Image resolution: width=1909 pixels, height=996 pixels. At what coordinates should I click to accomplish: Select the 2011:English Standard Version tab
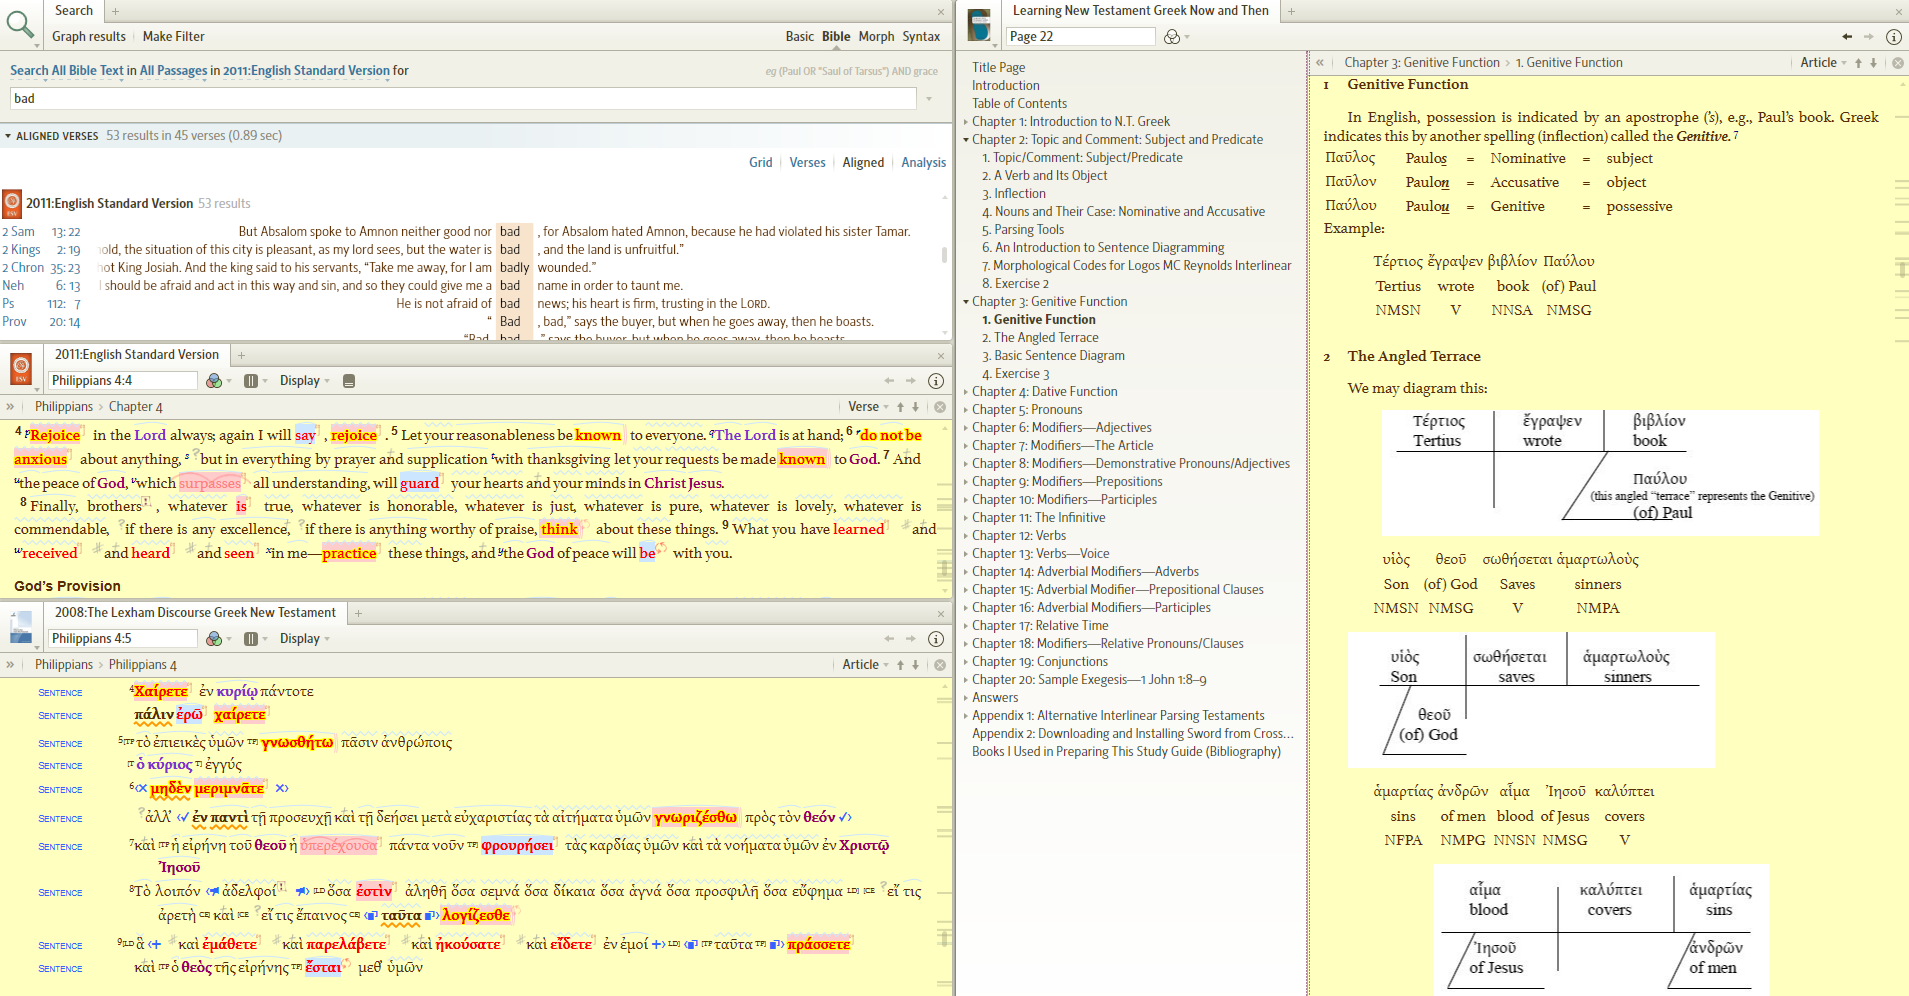pyautogui.click(x=136, y=355)
